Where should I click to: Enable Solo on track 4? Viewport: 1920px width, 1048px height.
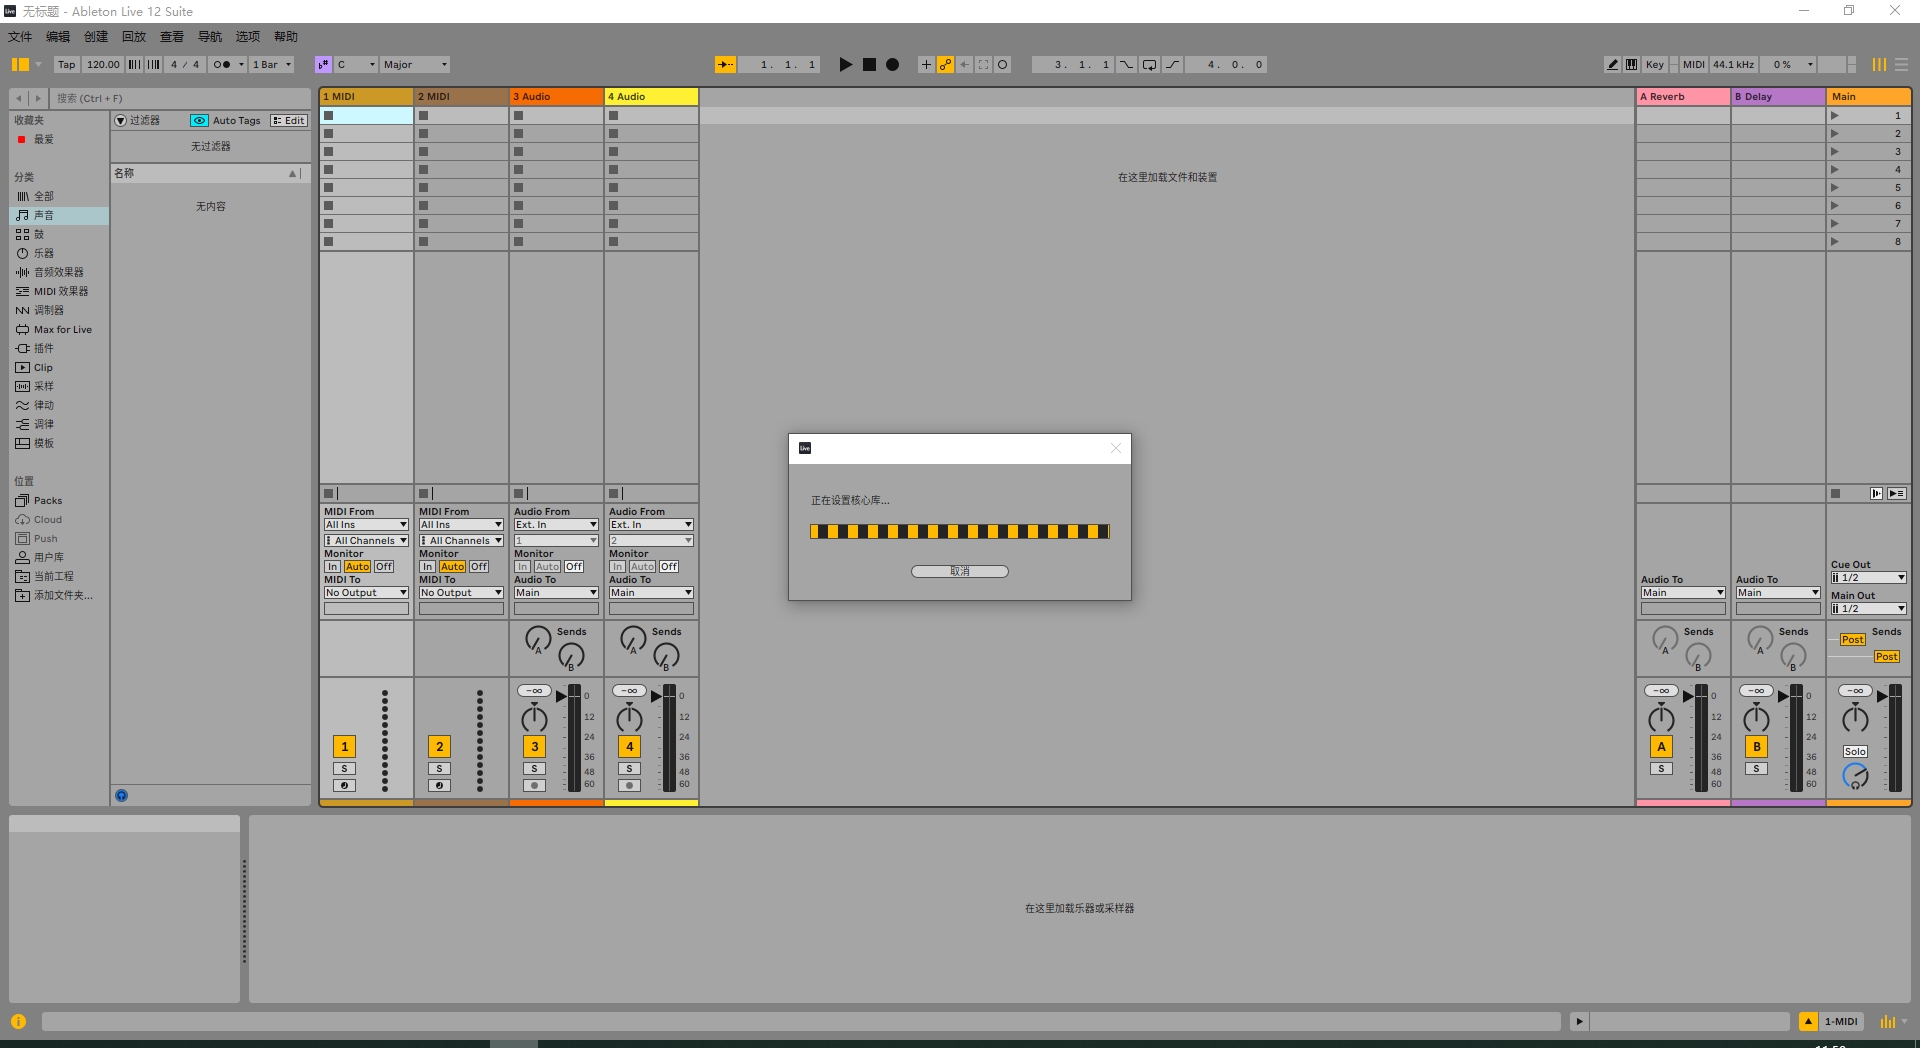tap(629, 768)
